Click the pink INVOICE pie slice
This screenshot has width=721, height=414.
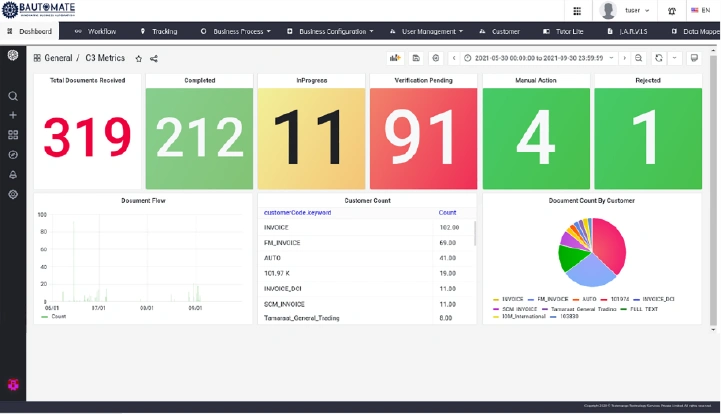coord(611,244)
